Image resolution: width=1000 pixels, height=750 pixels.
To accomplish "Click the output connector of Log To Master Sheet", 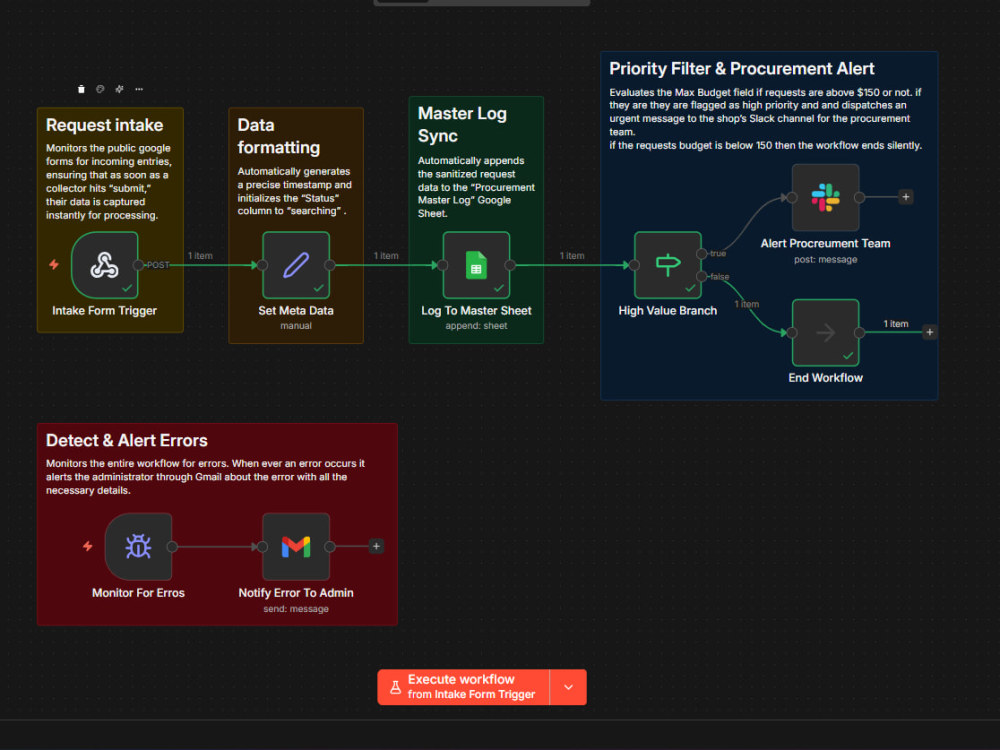I will 510,265.
